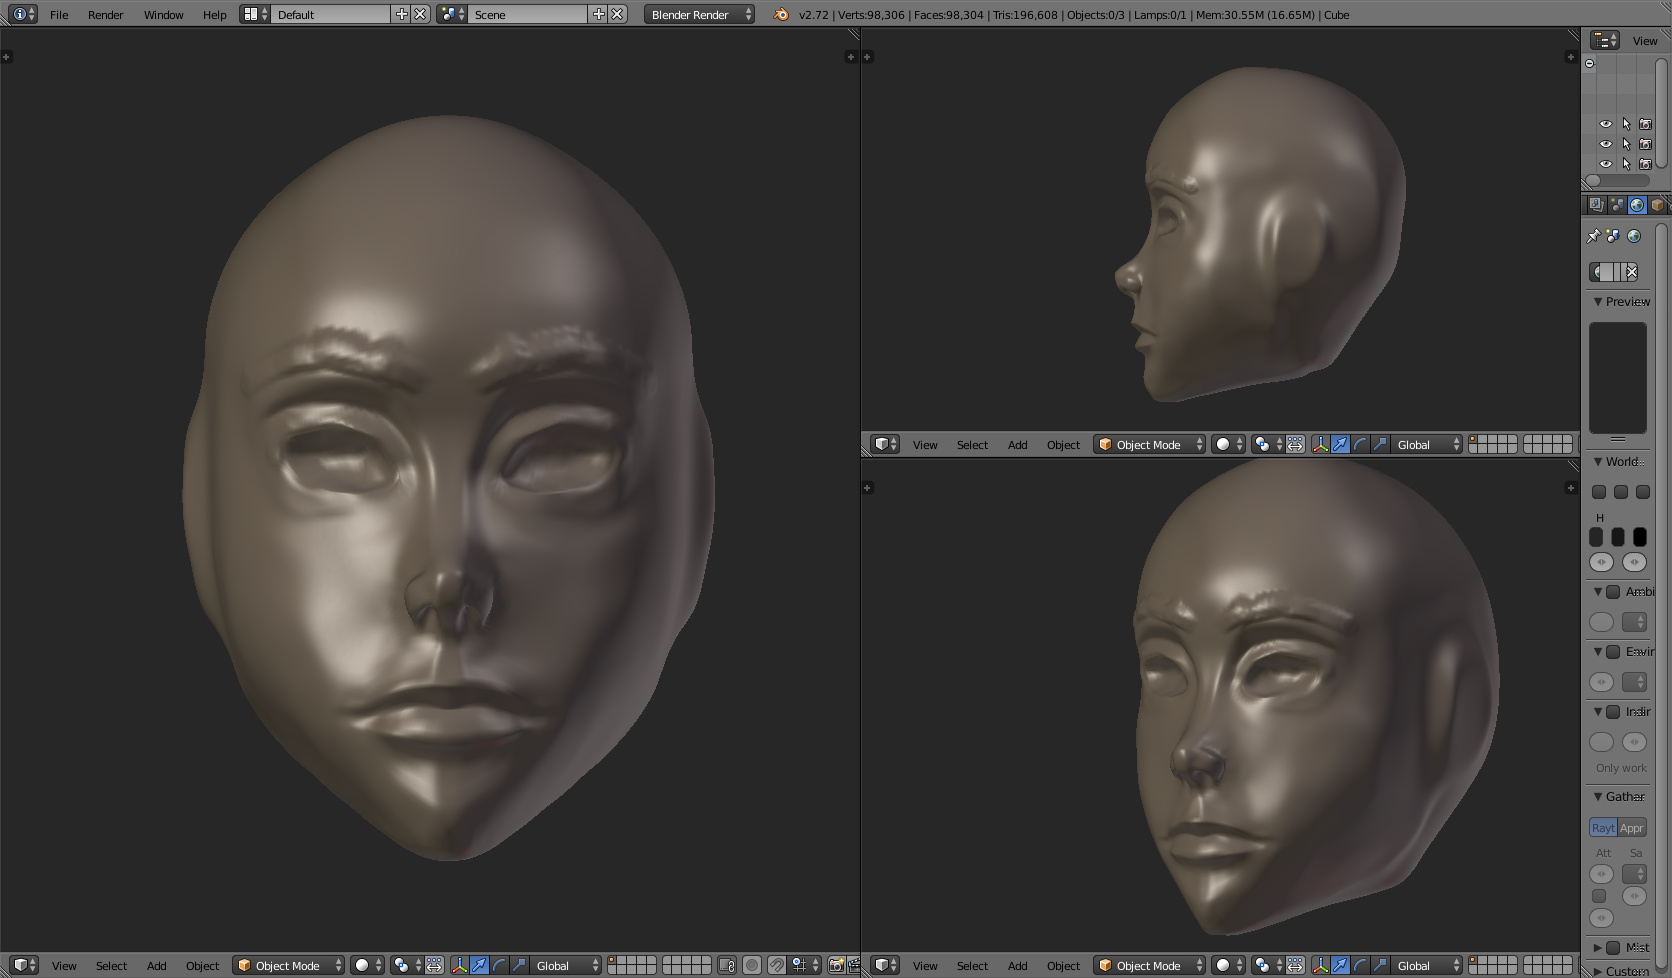
Task: Toggle selectability cursor of second outliner object
Action: pyautogui.click(x=1626, y=144)
